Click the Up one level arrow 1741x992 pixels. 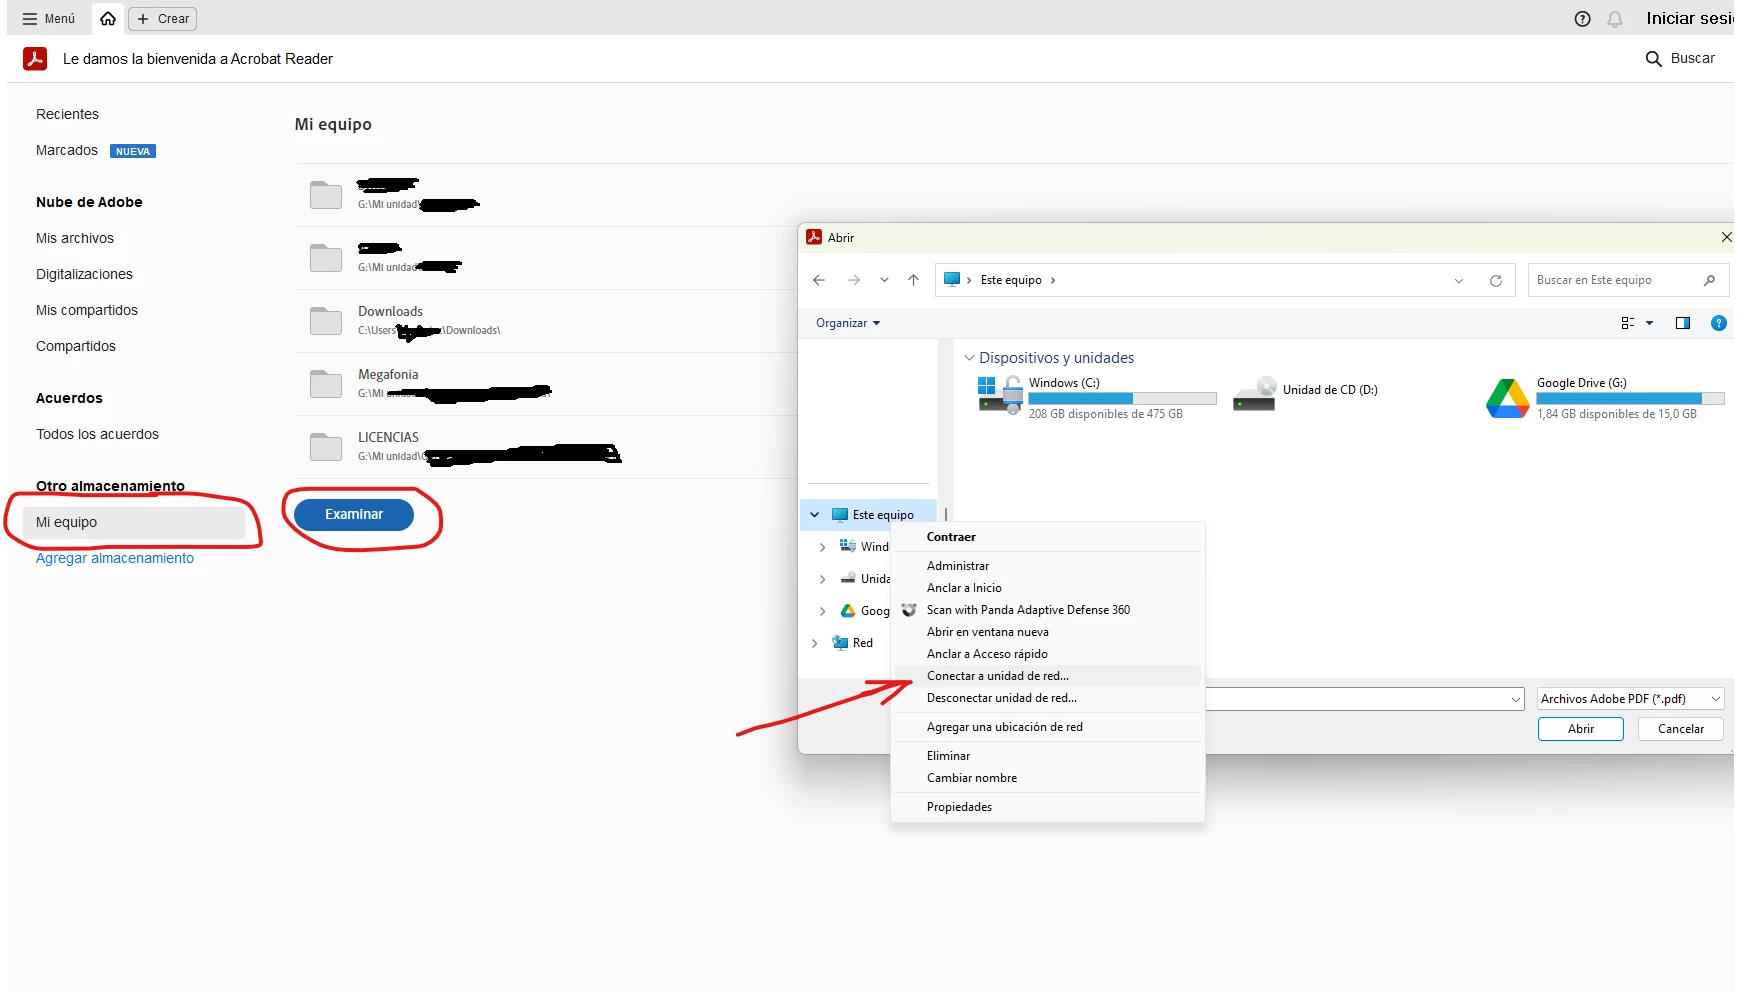click(x=913, y=280)
